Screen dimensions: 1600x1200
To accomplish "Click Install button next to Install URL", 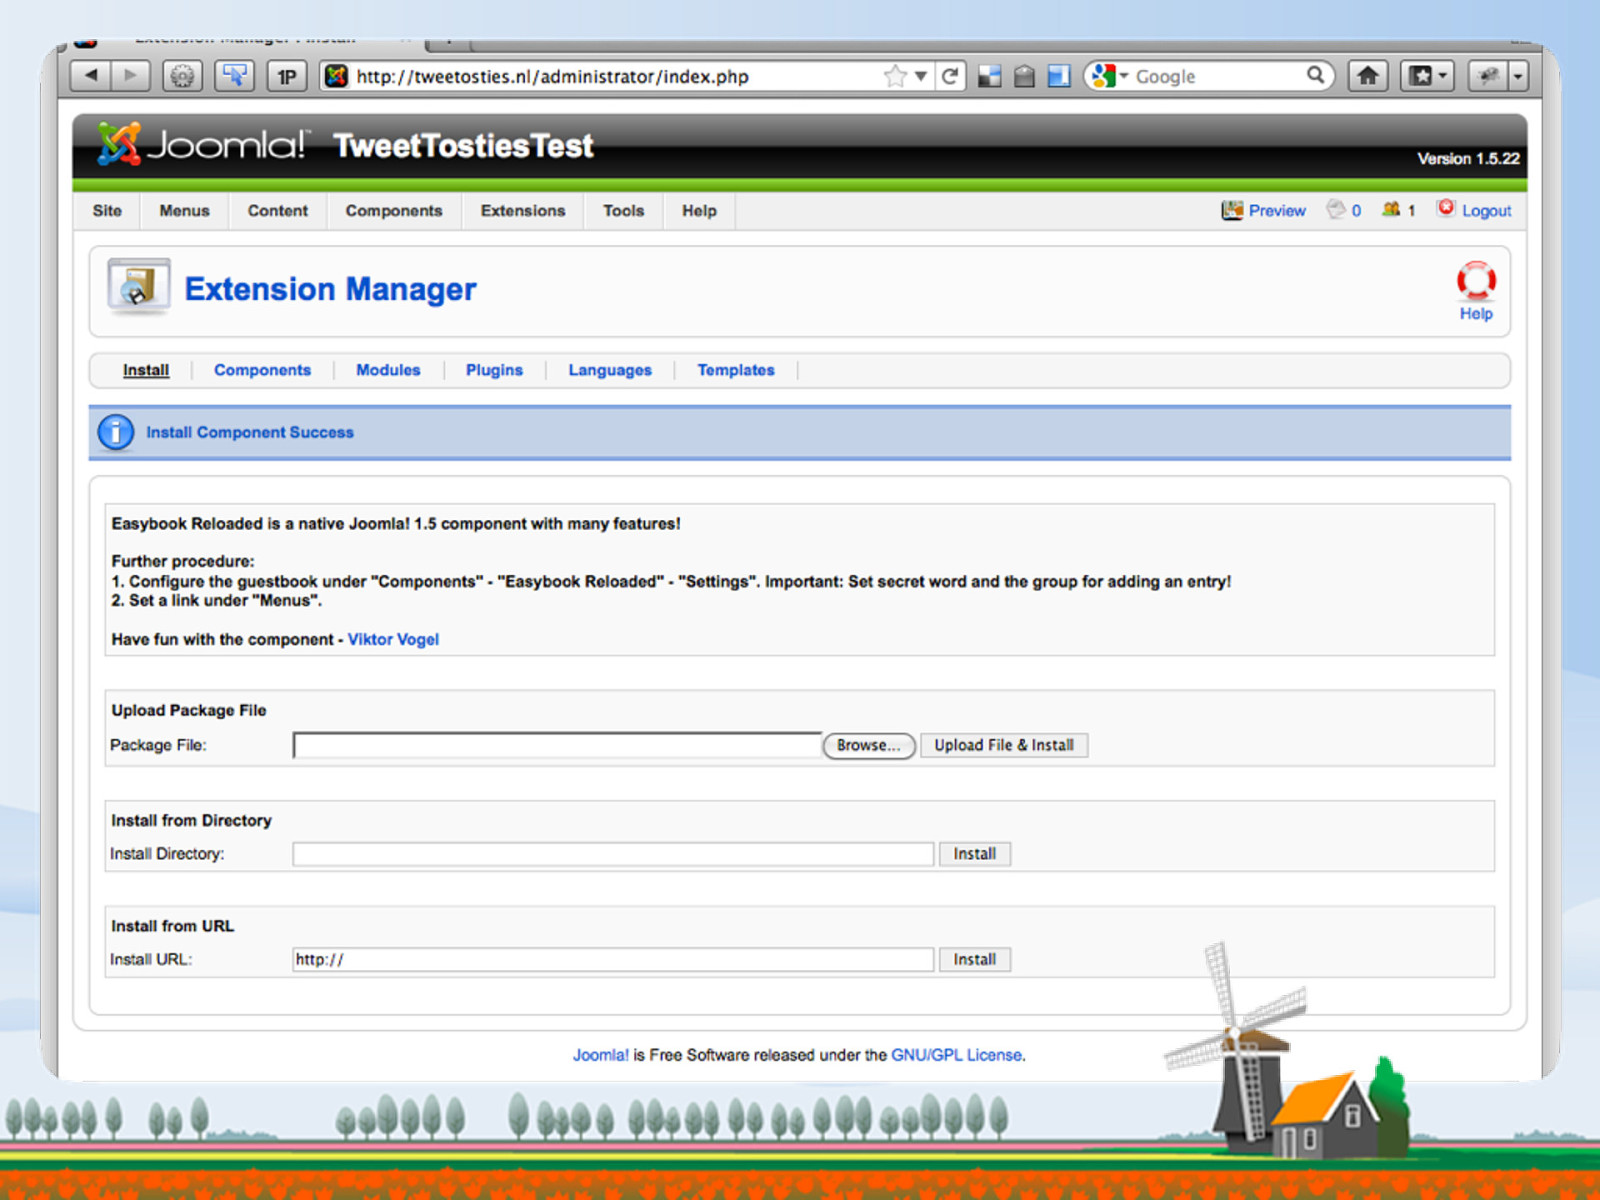I will pos(975,960).
